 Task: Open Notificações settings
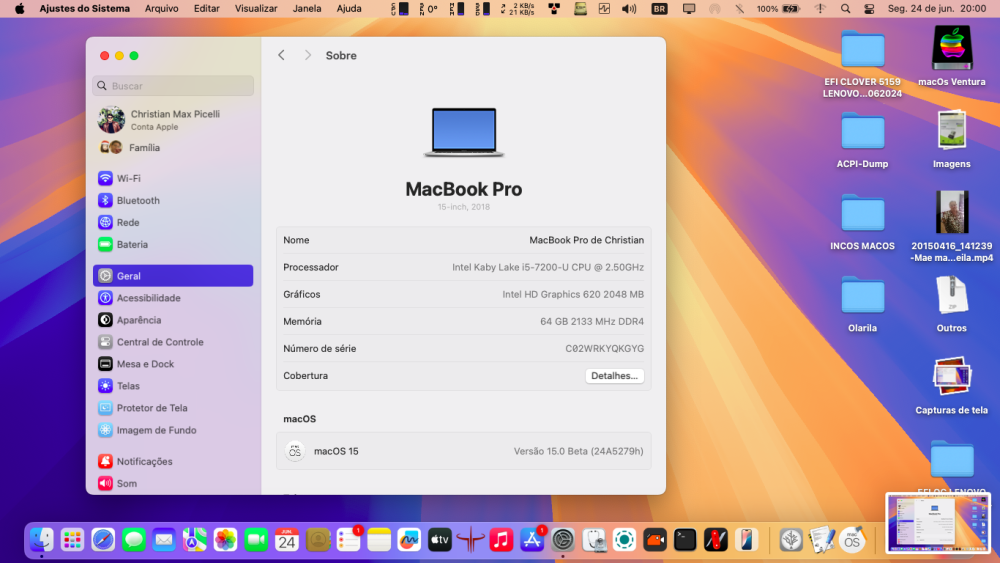pos(173,461)
